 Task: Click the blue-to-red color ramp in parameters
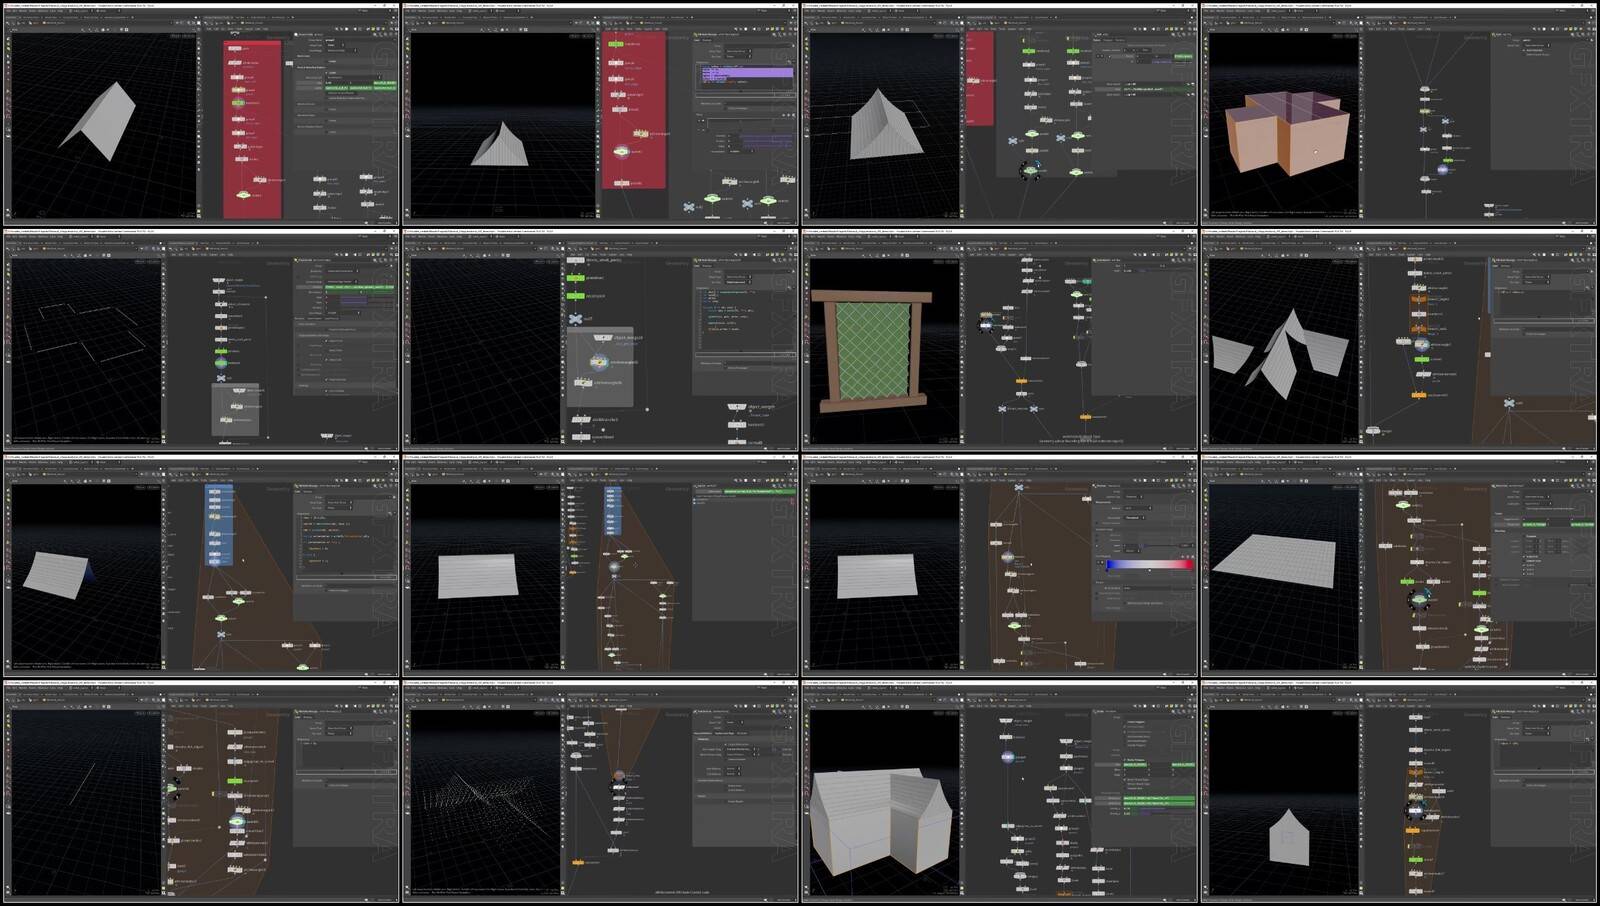[x=1149, y=564]
